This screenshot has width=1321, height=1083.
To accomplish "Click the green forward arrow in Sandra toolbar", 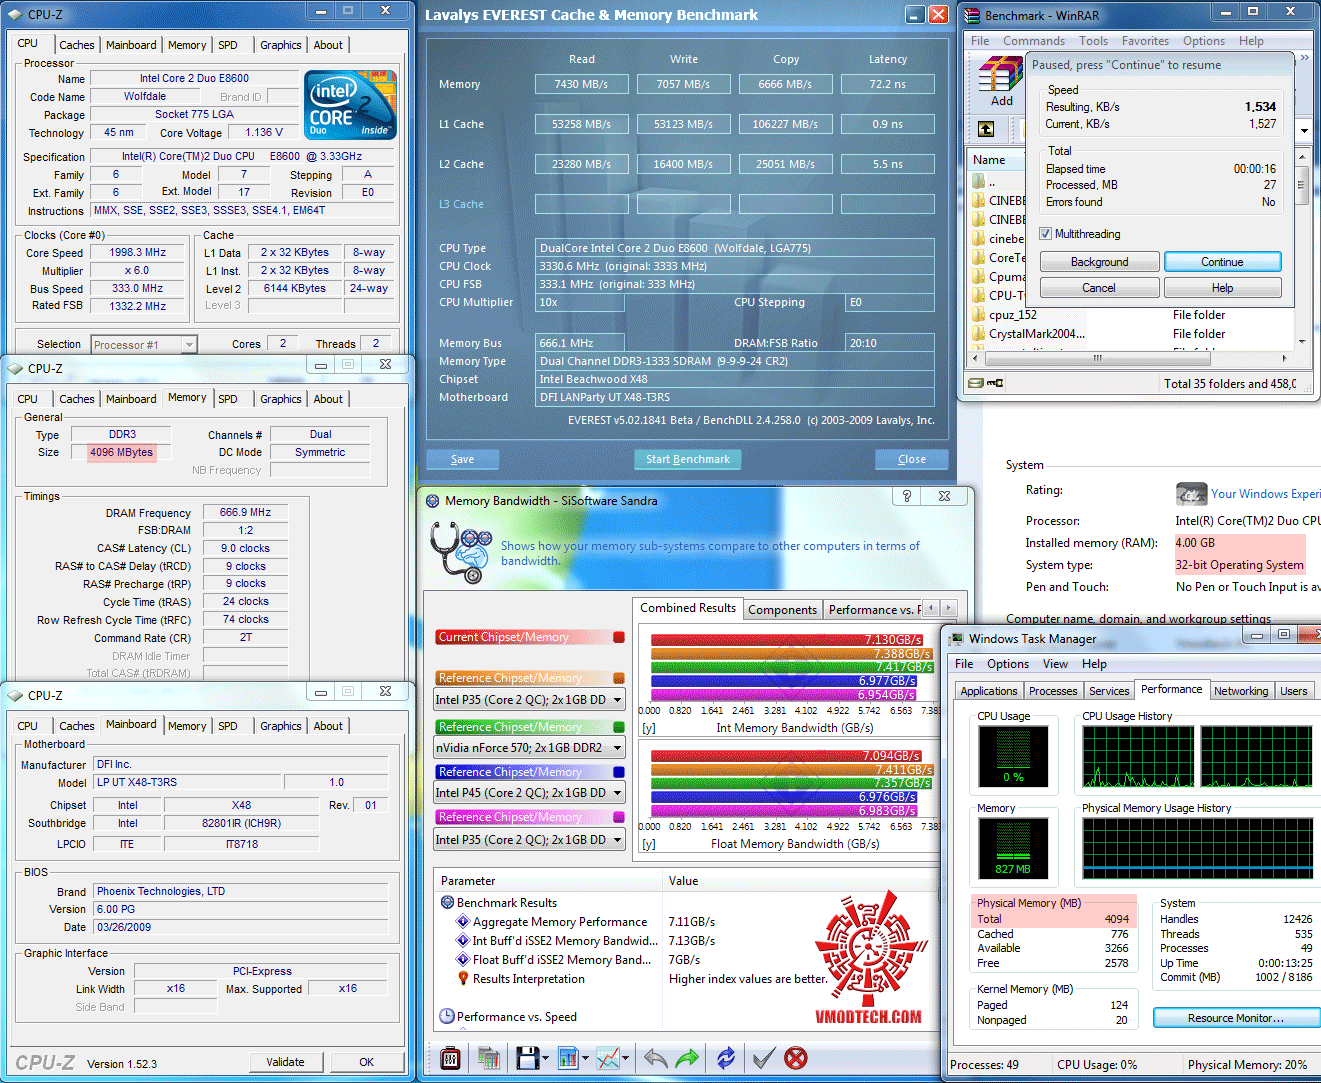I will coord(688,1058).
